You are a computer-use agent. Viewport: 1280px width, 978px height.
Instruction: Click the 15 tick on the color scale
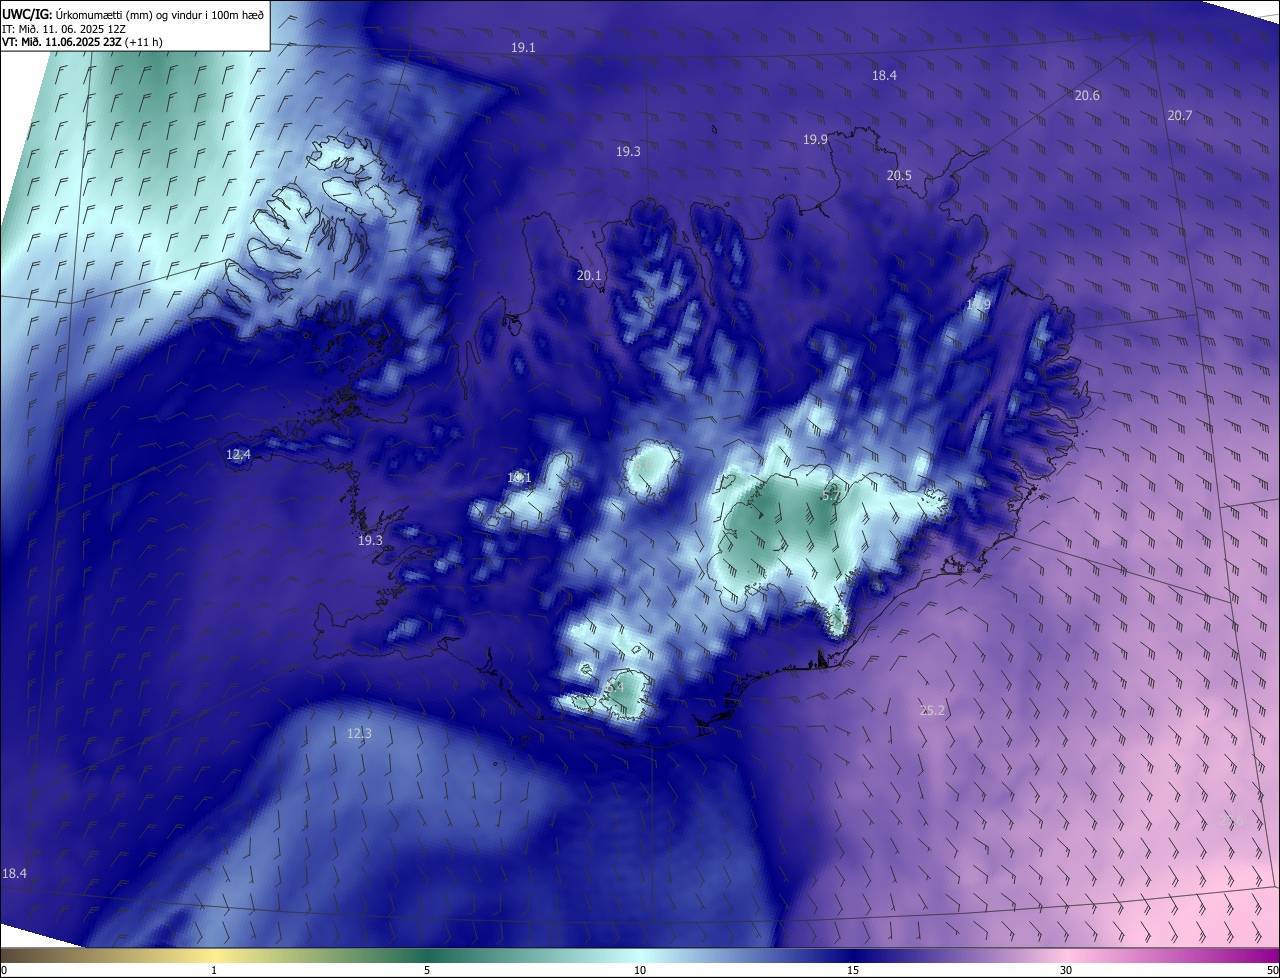point(853,970)
